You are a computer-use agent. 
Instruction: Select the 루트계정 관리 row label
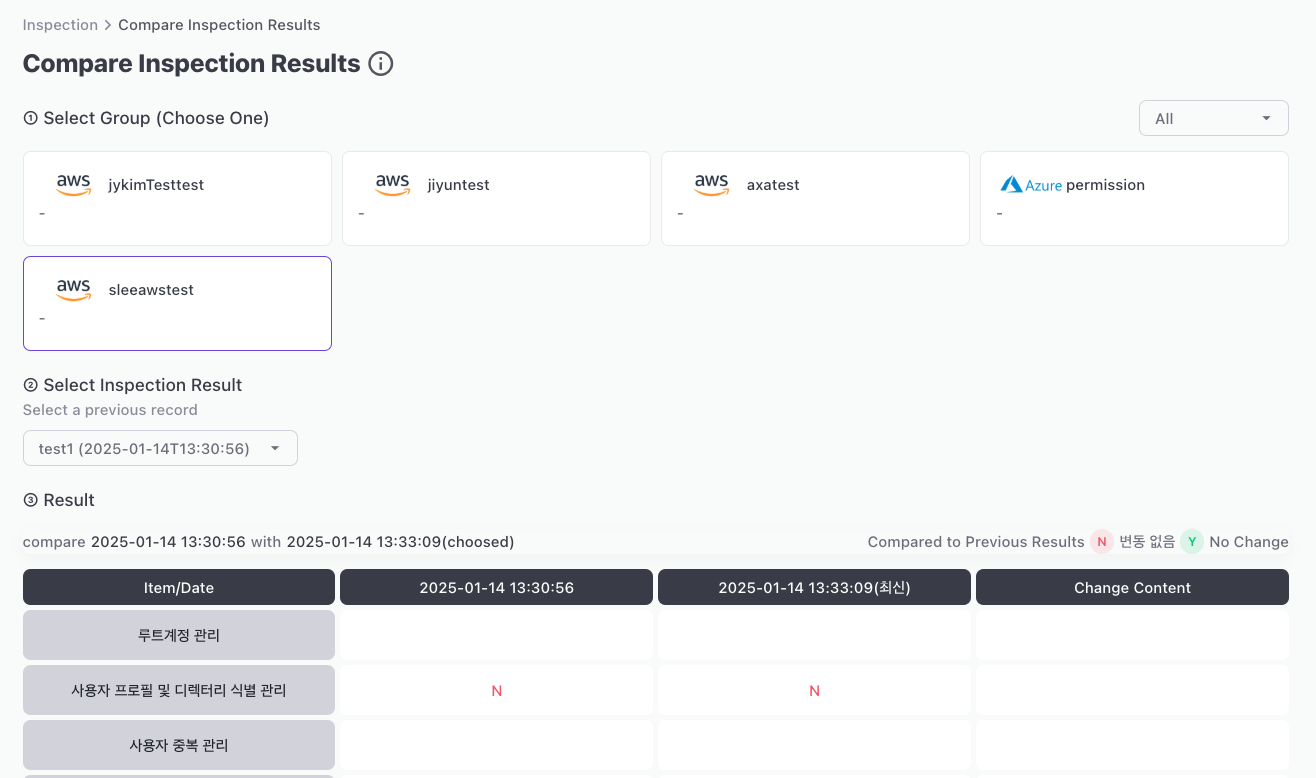click(179, 635)
